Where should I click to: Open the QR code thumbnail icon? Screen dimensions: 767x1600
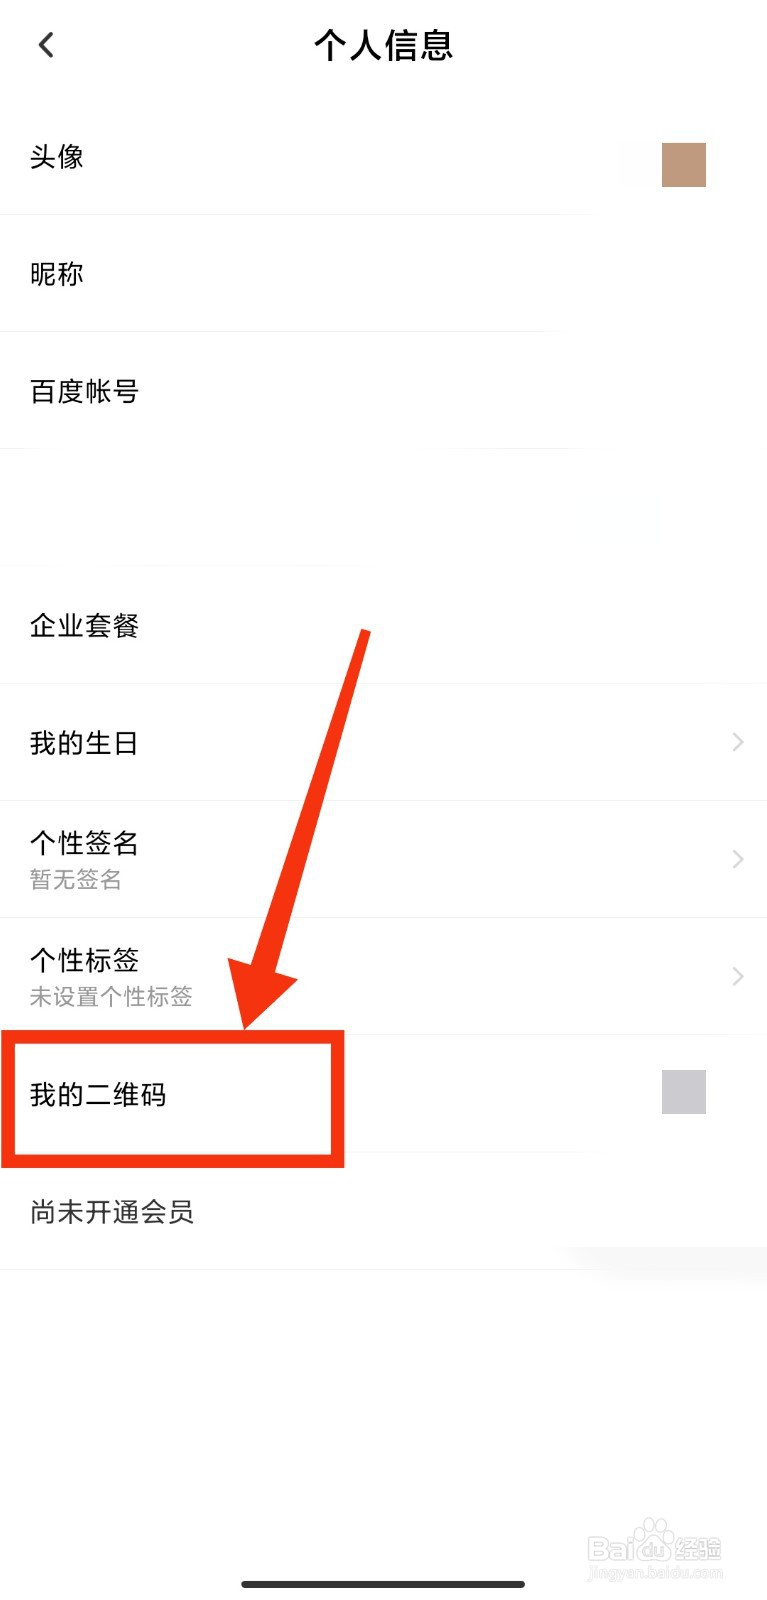pos(684,1092)
